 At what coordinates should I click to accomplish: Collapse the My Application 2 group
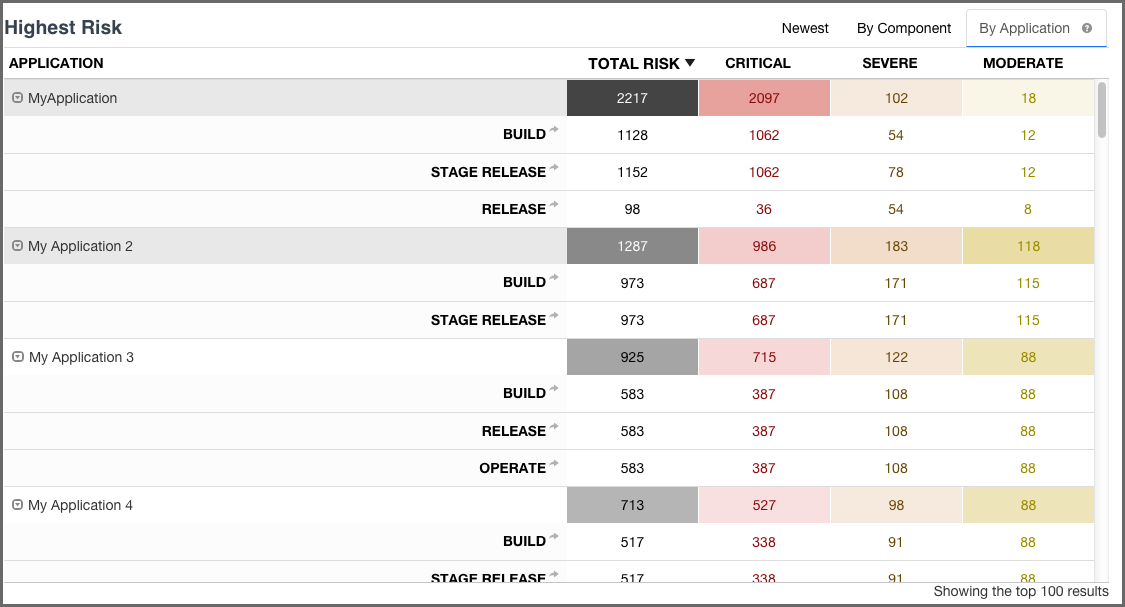[16, 246]
